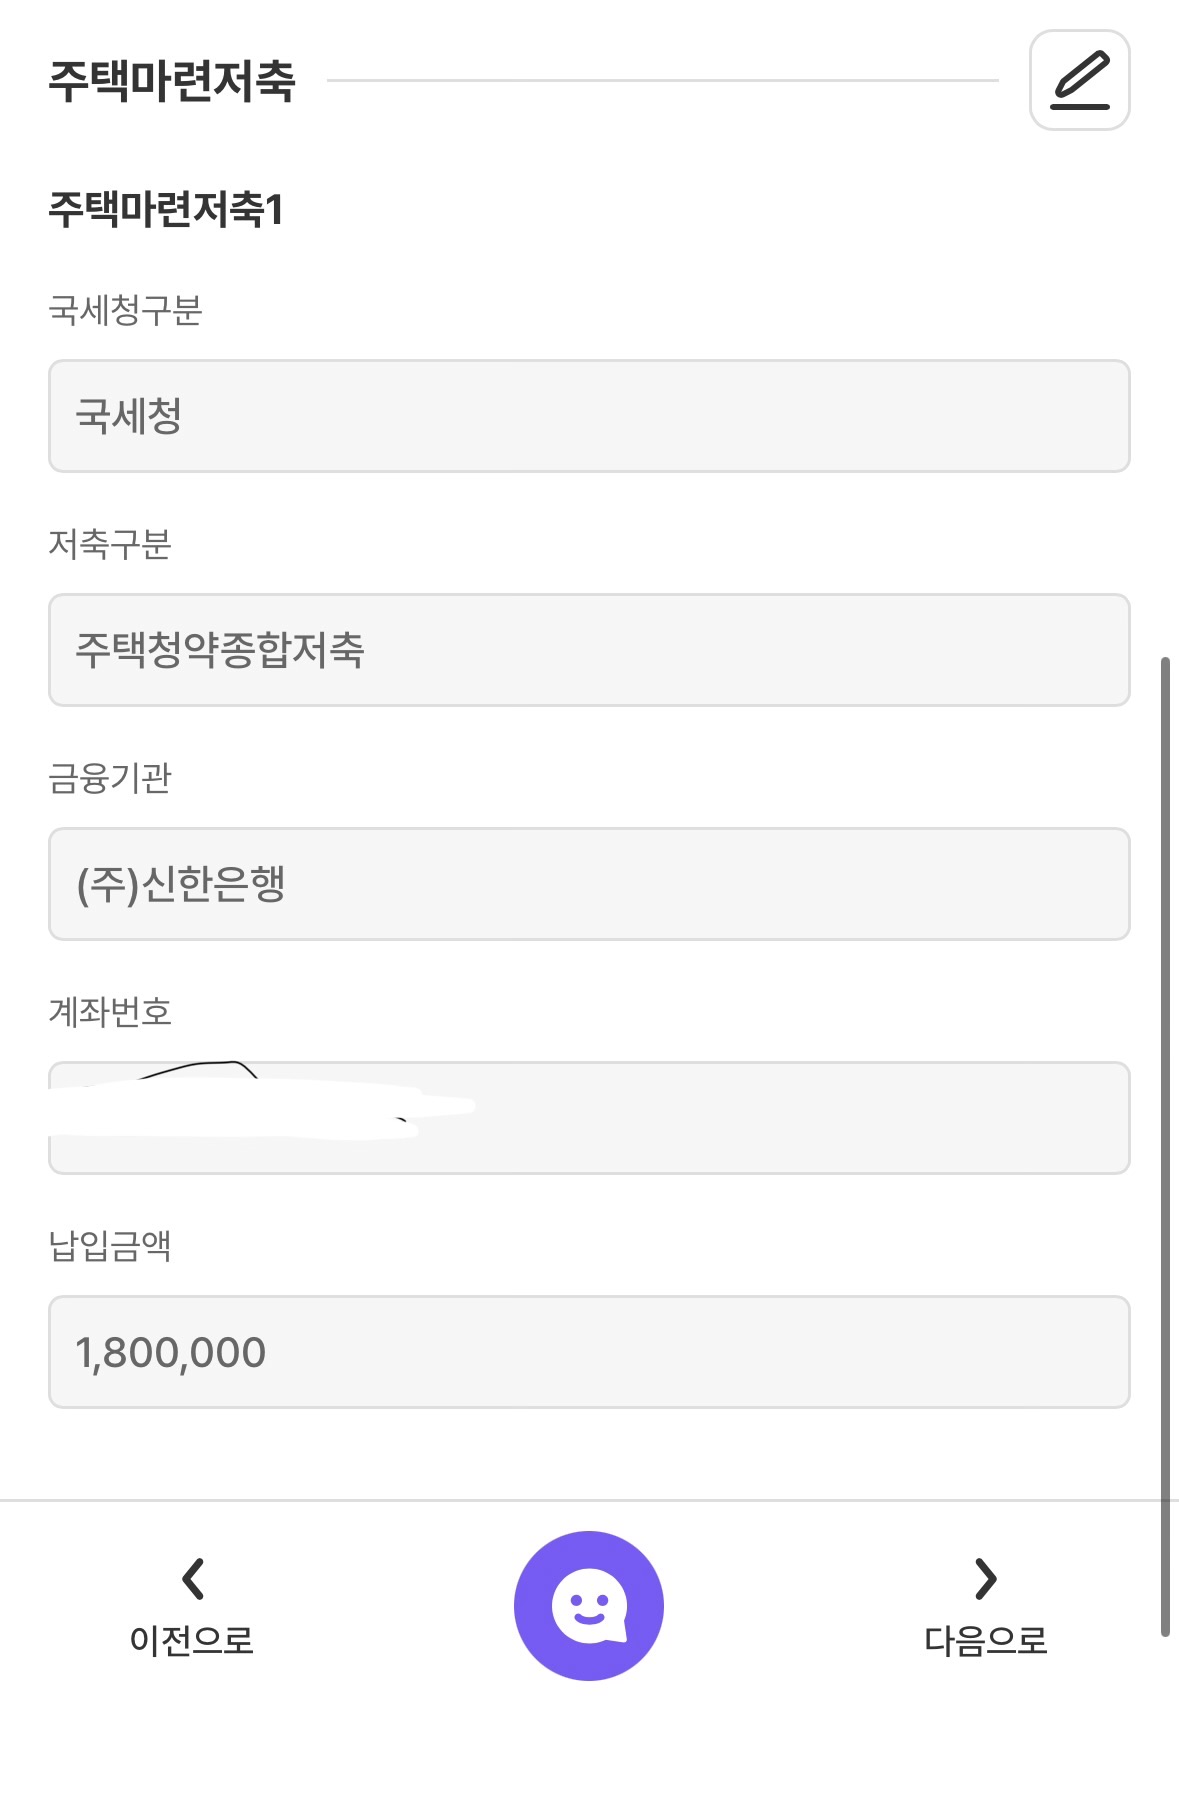Click the left chevron above 이전으로
This screenshot has width=1179, height=1811.
tap(192, 1579)
